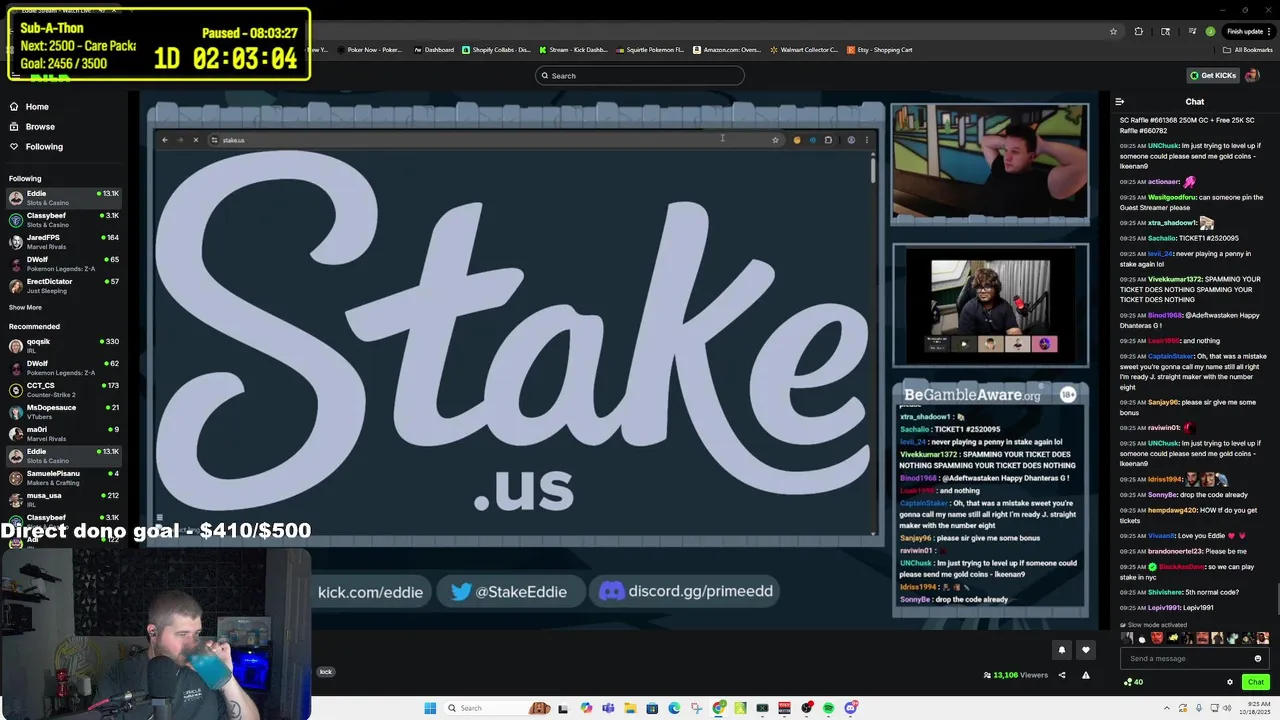Screen dimensions: 1280x720
Task: Click first emote in chat emote row
Action: tap(1127, 638)
